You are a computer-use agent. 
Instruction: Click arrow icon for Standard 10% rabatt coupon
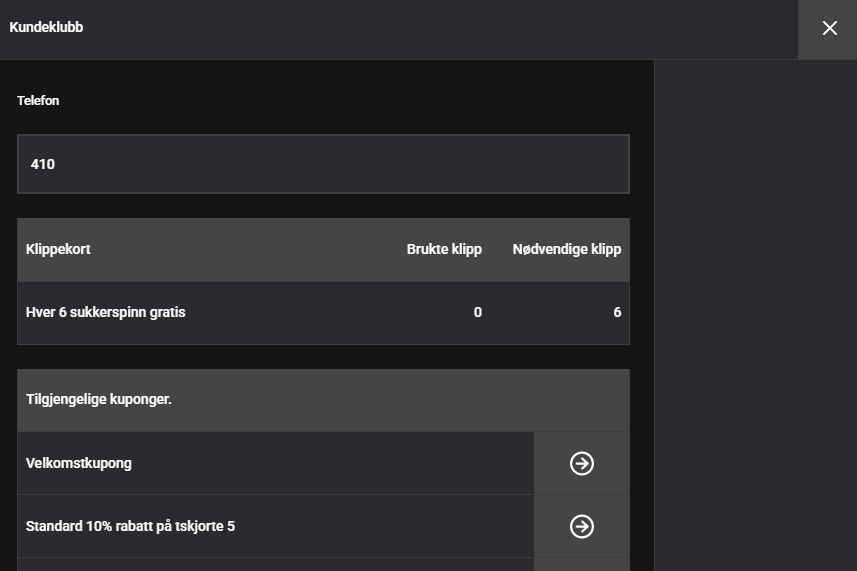582,526
